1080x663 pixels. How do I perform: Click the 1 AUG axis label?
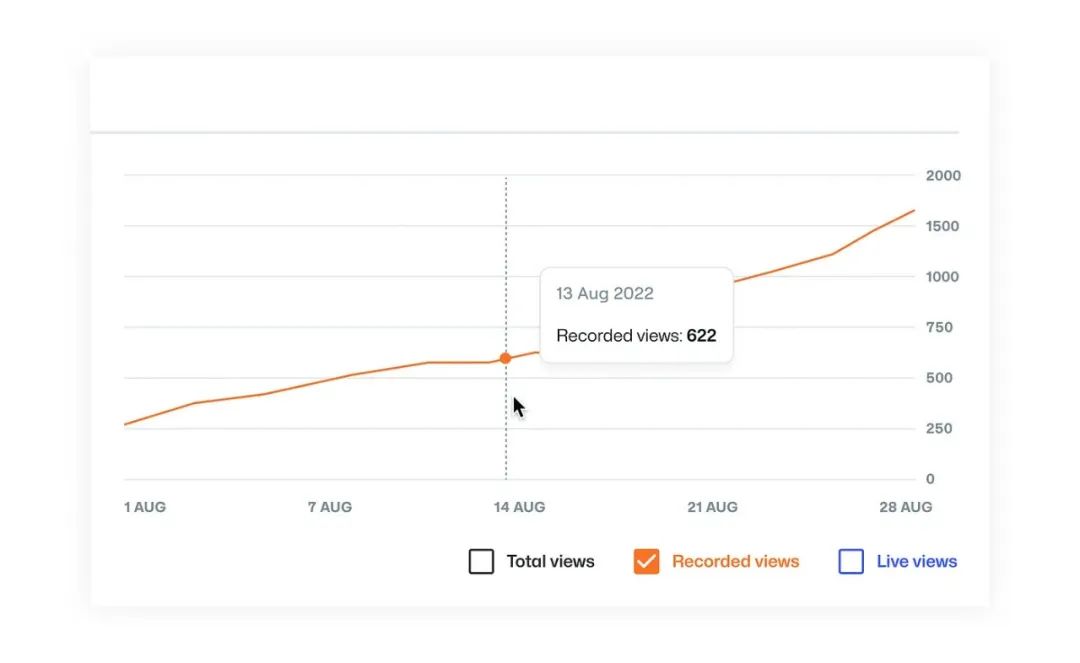point(145,507)
